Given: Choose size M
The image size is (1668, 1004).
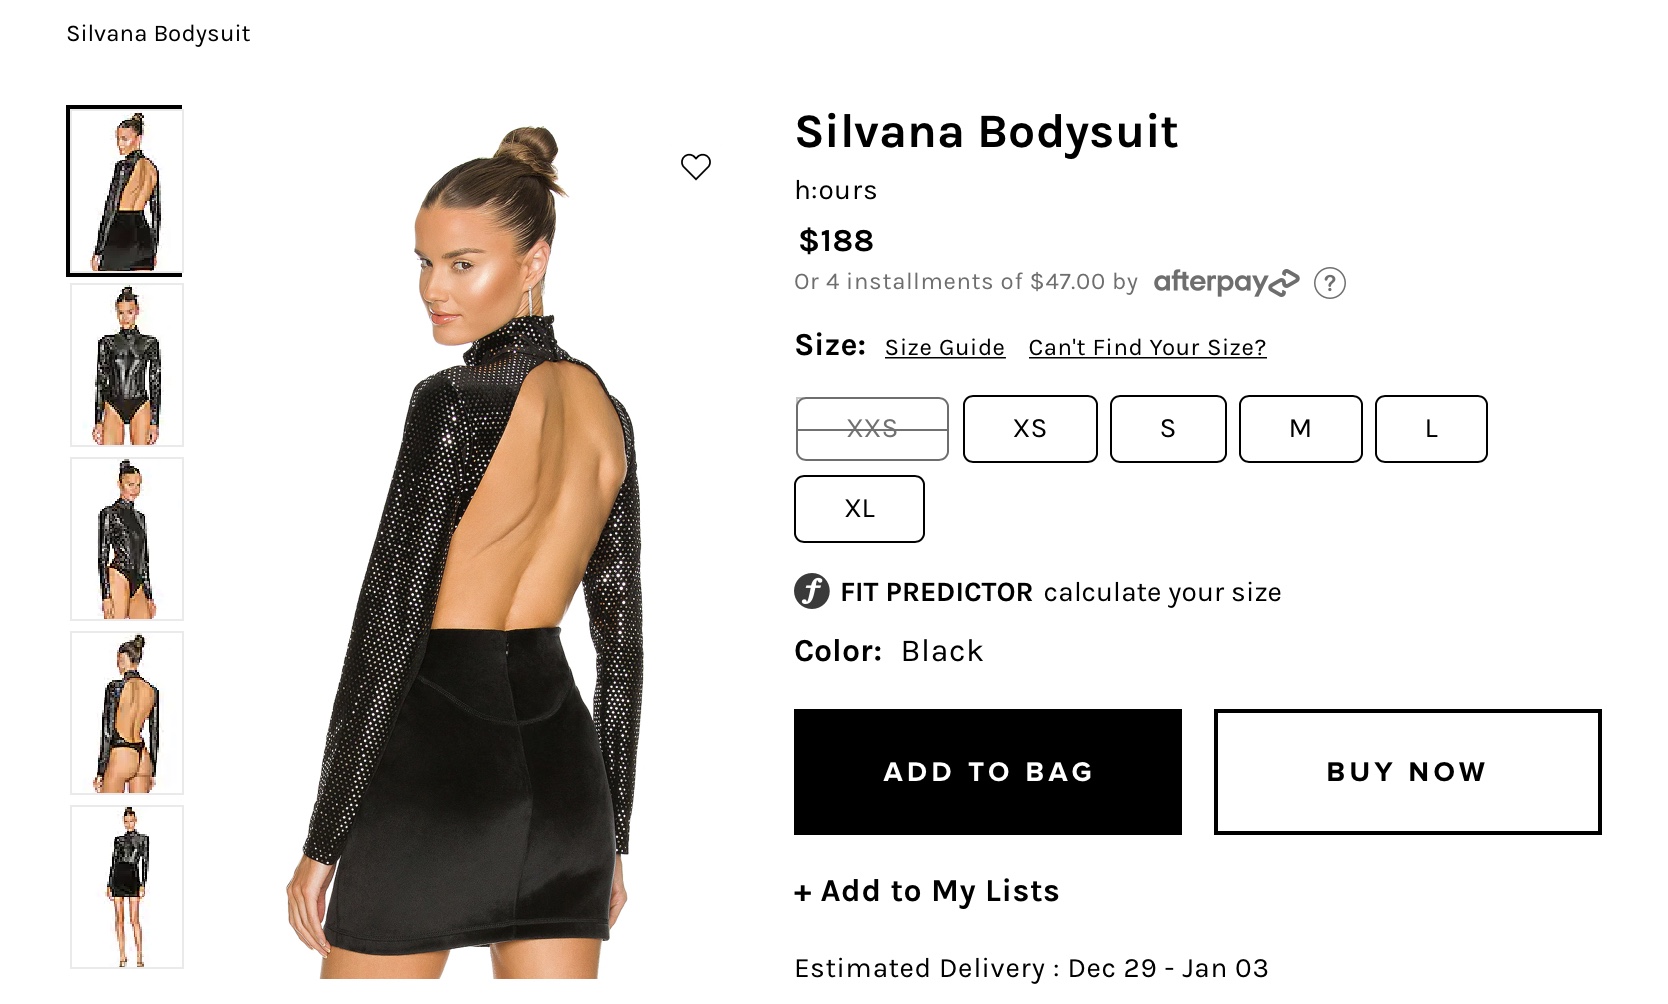Looking at the screenshot, I should [1300, 429].
